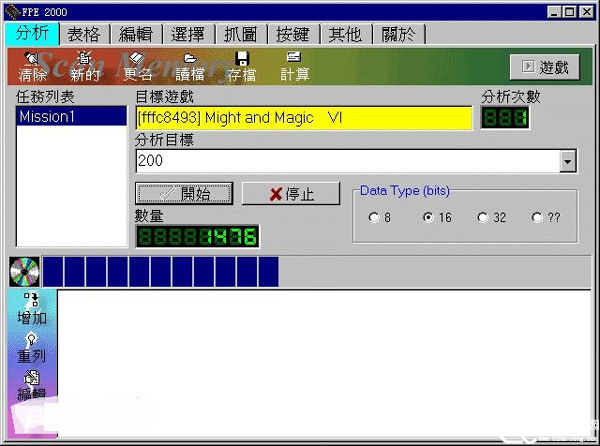Click the 停止 (Stop) button

pyautogui.click(x=291, y=194)
